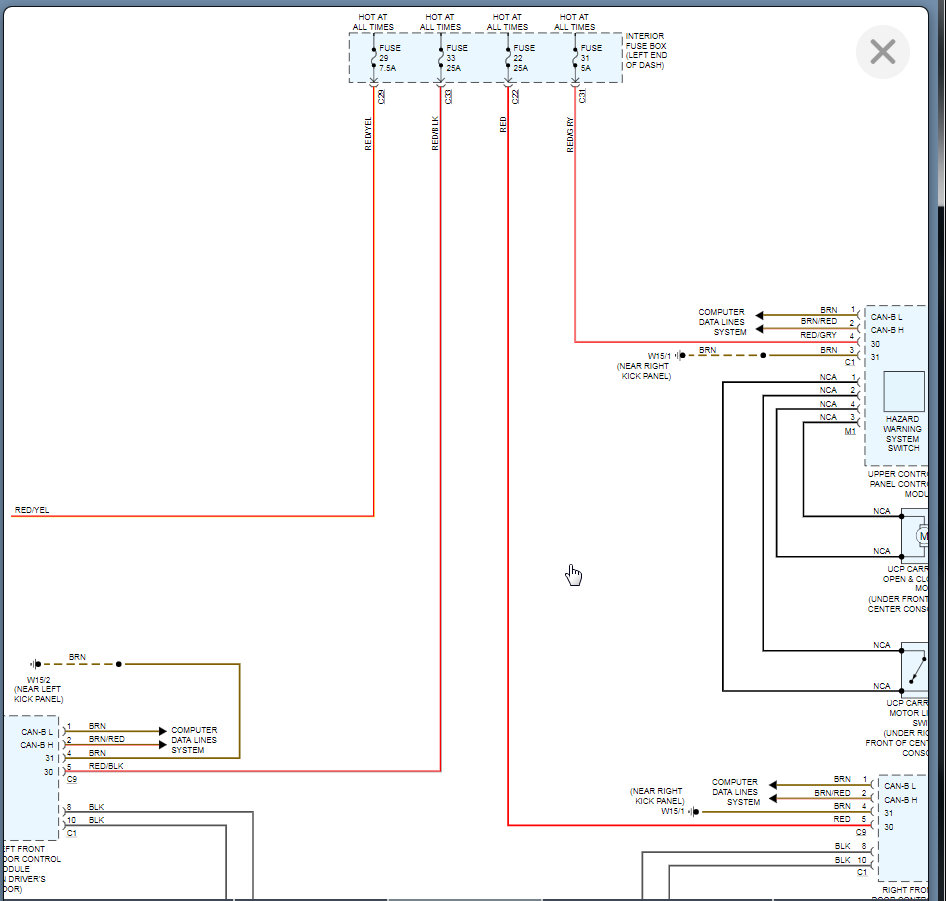Click the 'RED/BLK' label at pin 5
Screen dimensions: 946x901
[x=106, y=766]
